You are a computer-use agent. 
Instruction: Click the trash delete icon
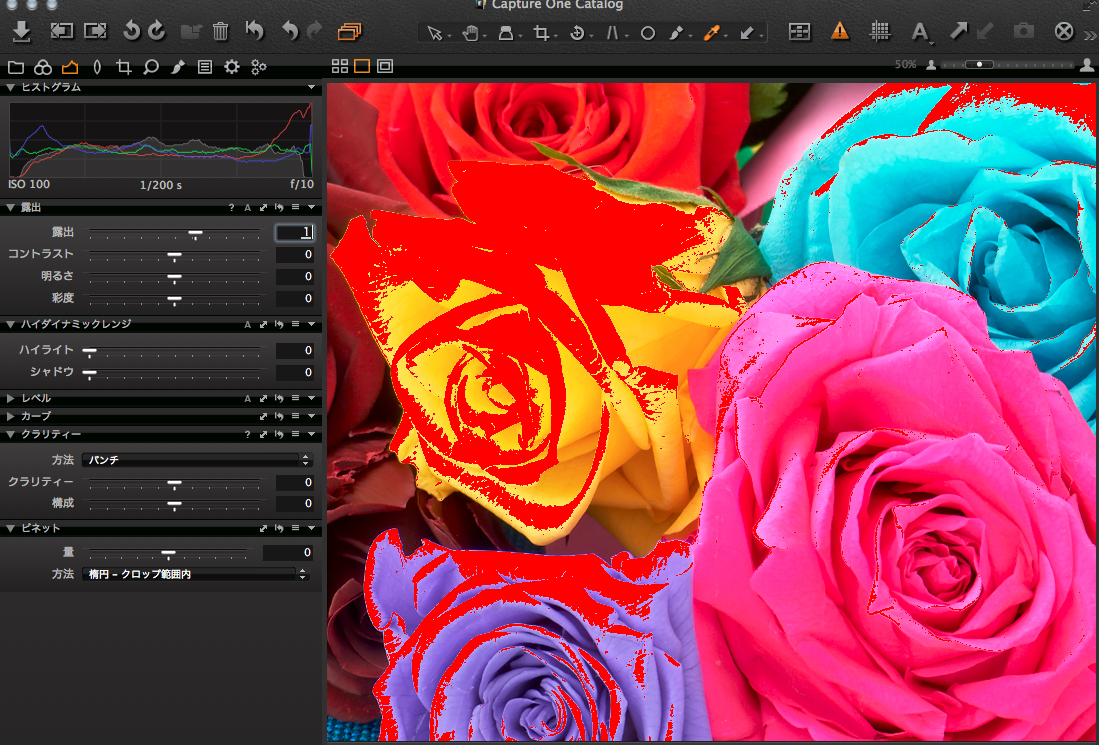click(220, 32)
